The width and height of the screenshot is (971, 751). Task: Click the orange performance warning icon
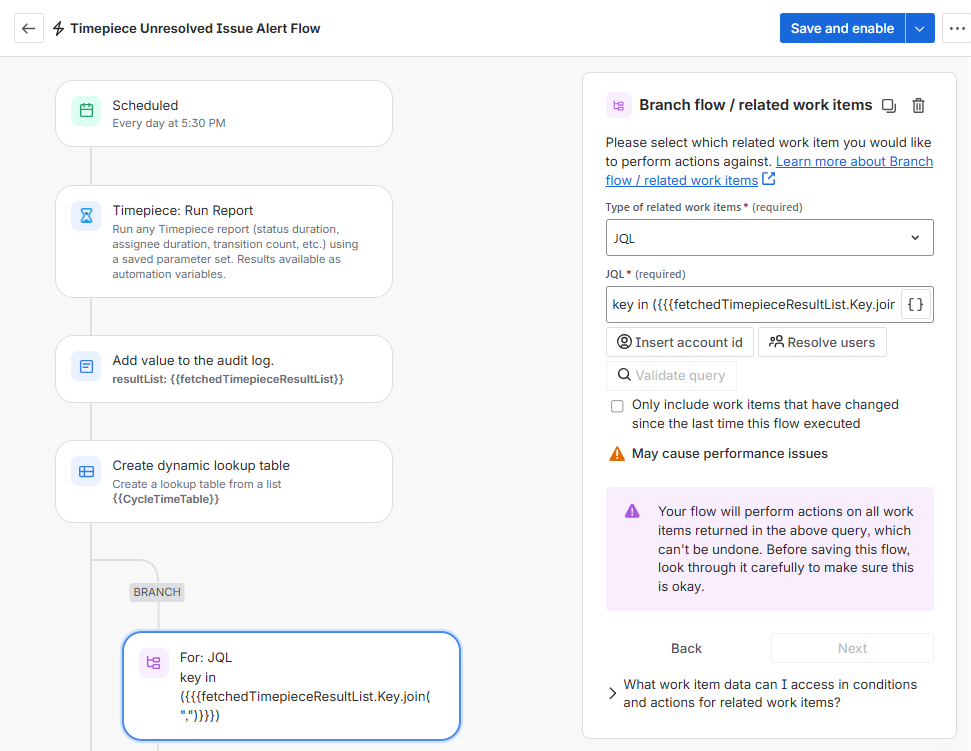[x=617, y=454]
